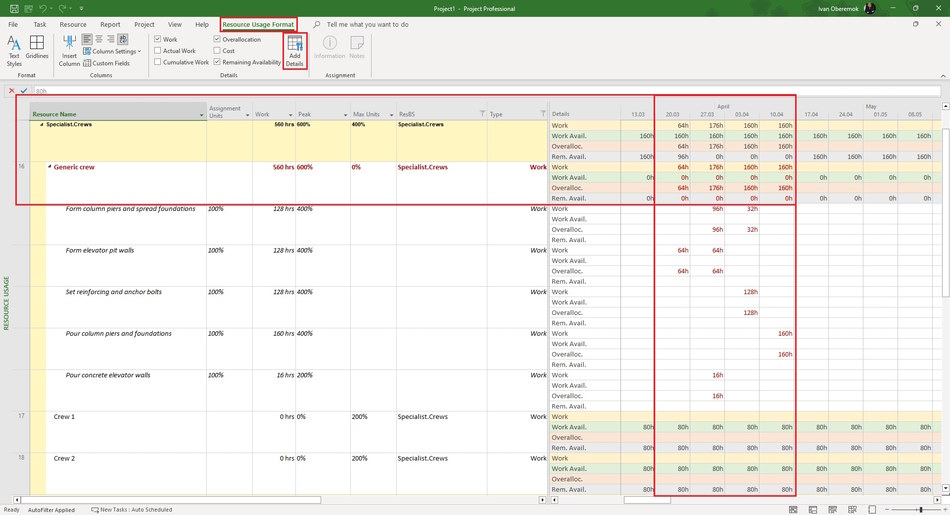Collapse Generic crew resource

pos(50,167)
